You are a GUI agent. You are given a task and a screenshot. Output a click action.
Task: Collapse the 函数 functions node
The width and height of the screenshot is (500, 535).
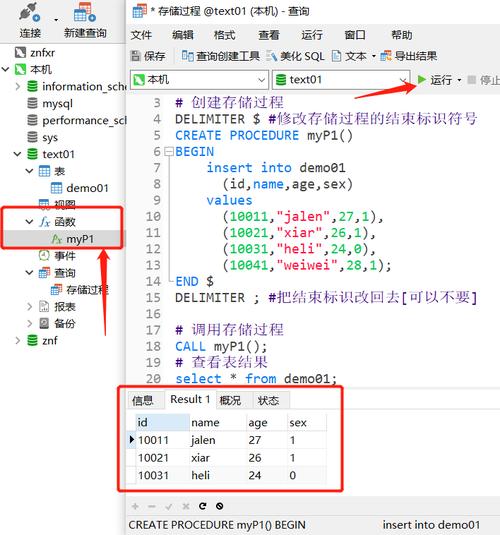30,222
